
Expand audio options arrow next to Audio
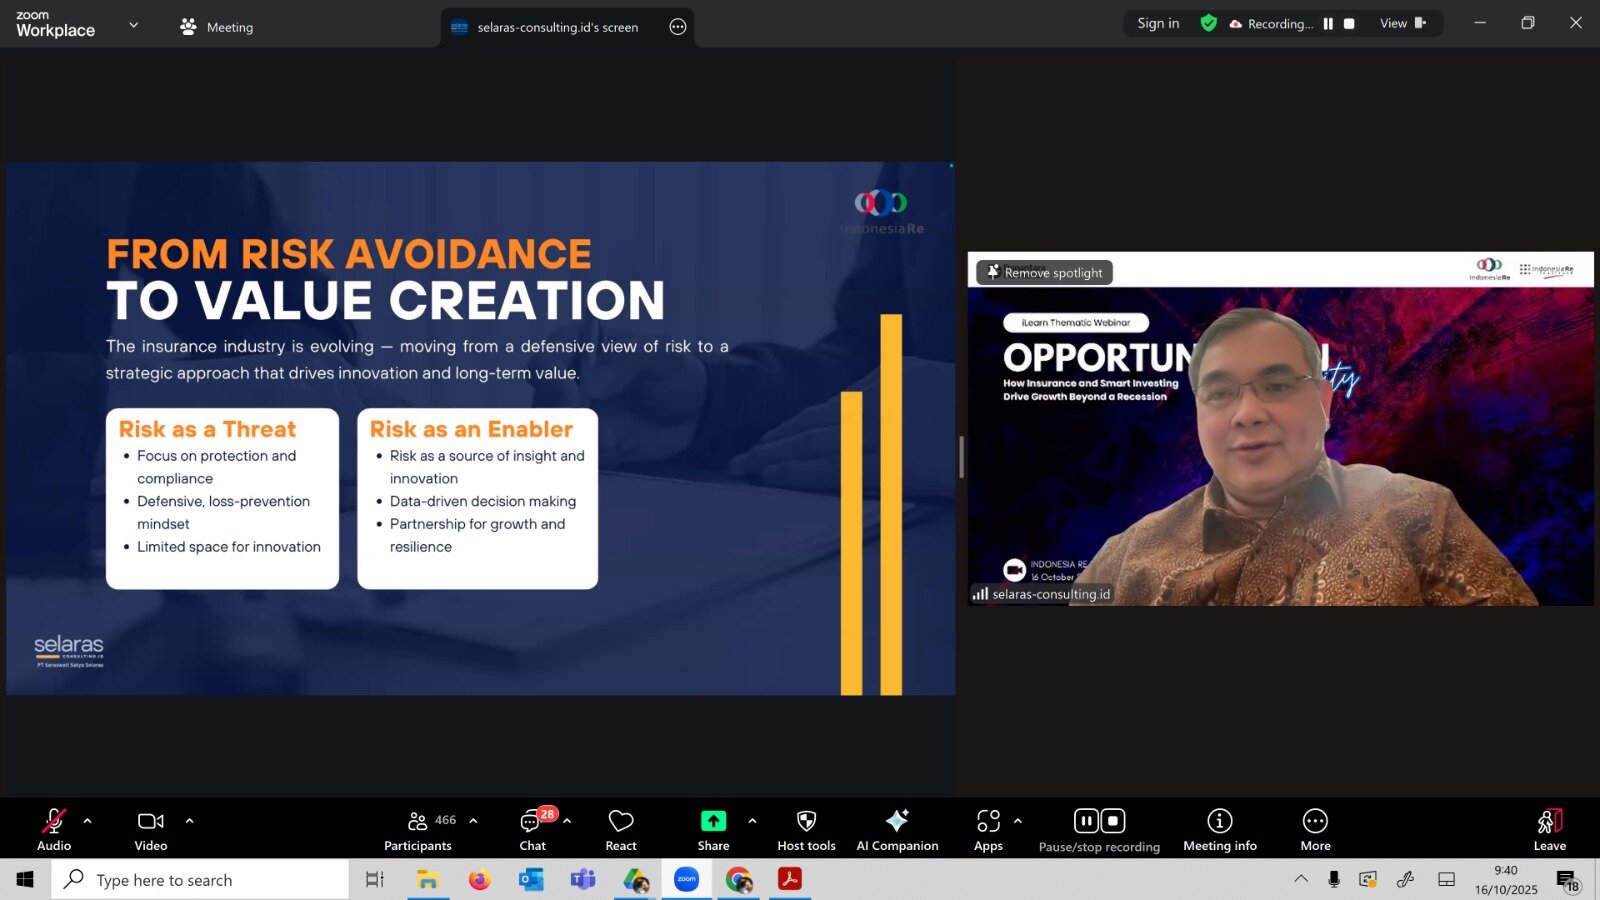pos(88,821)
